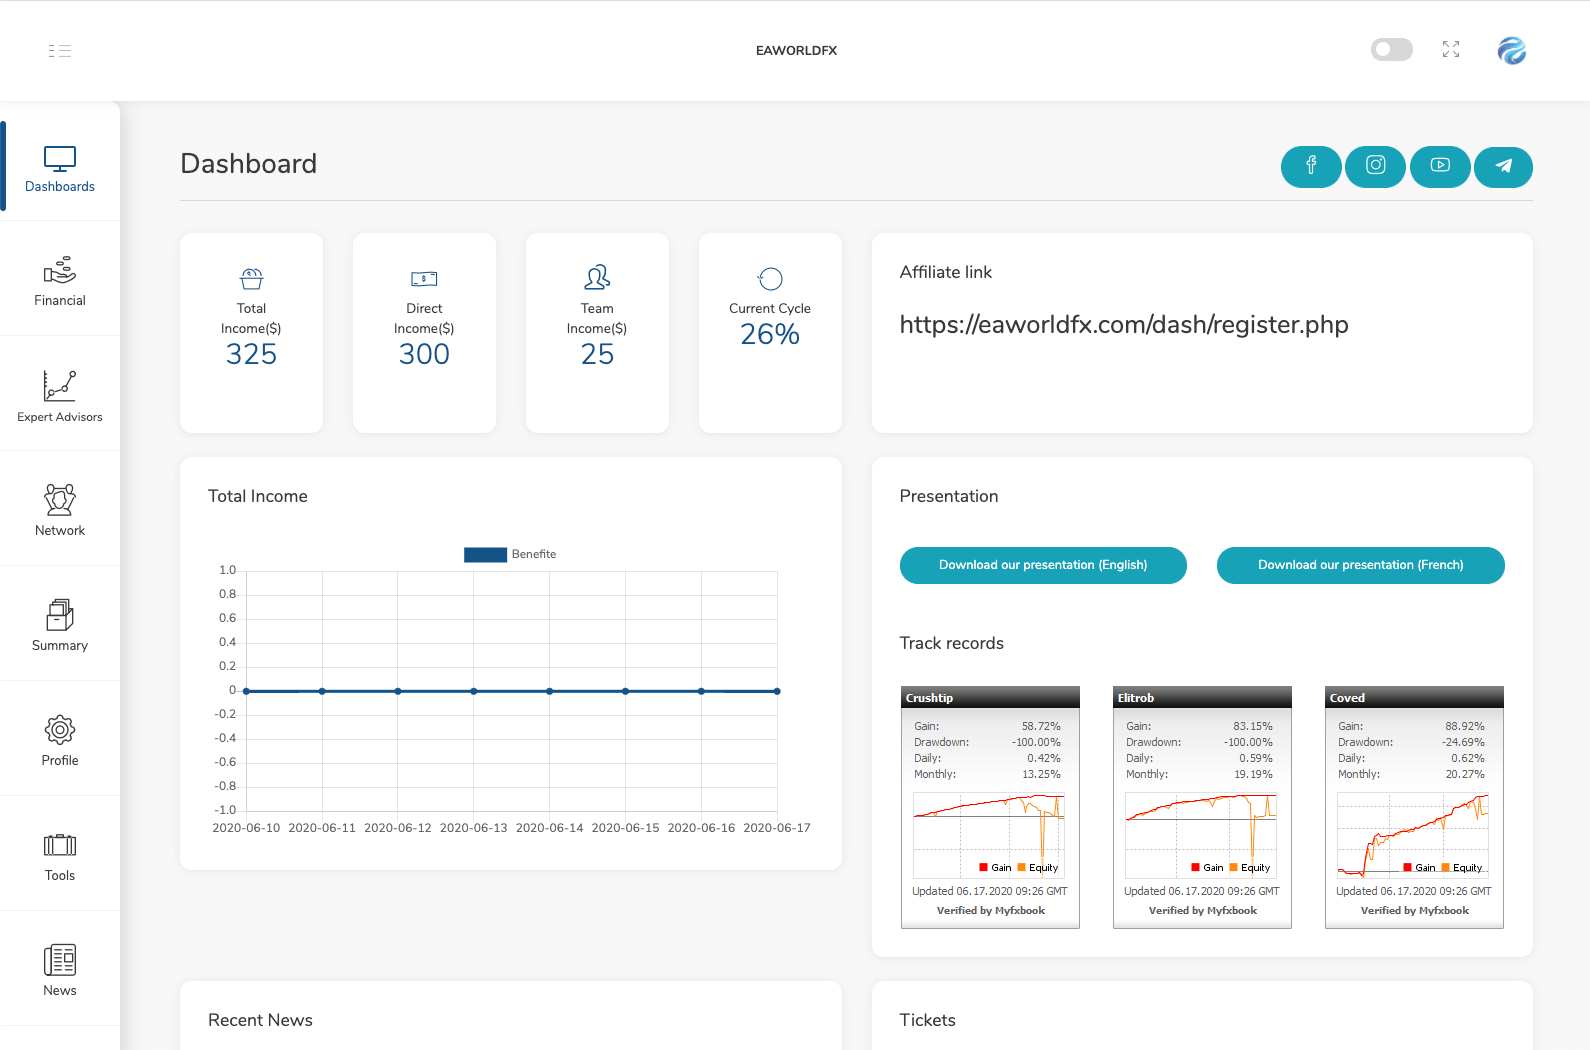Click the News newspaper icon
The image size is (1590, 1050).
click(60, 960)
